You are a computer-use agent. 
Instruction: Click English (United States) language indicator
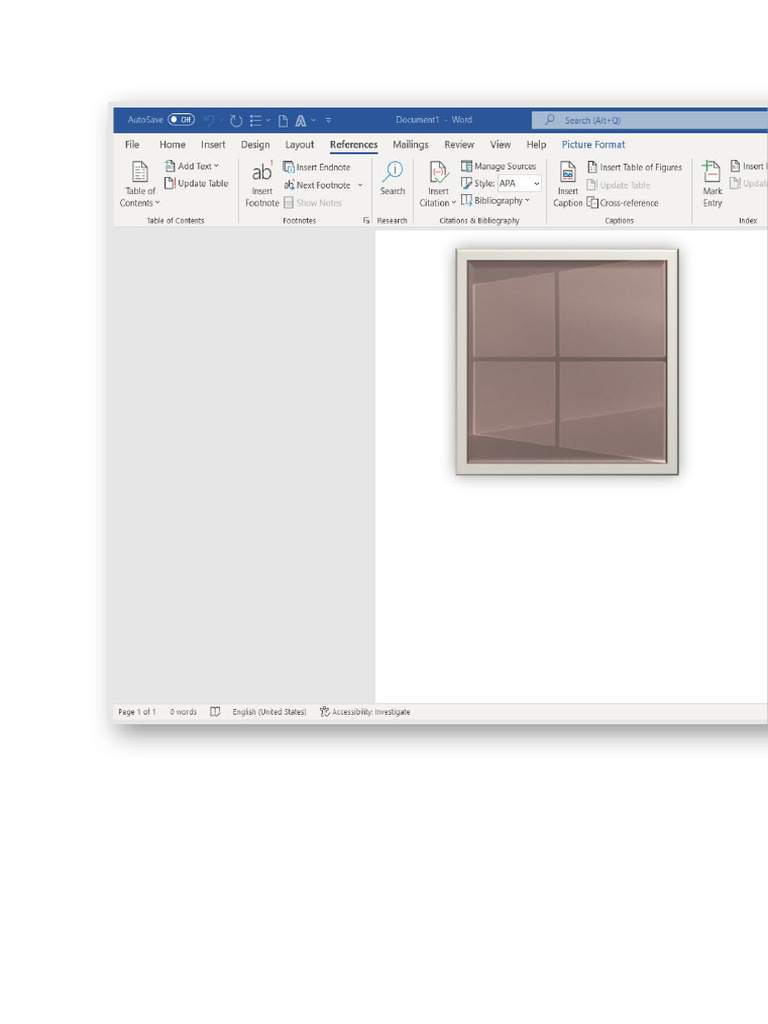(x=269, y=712)
